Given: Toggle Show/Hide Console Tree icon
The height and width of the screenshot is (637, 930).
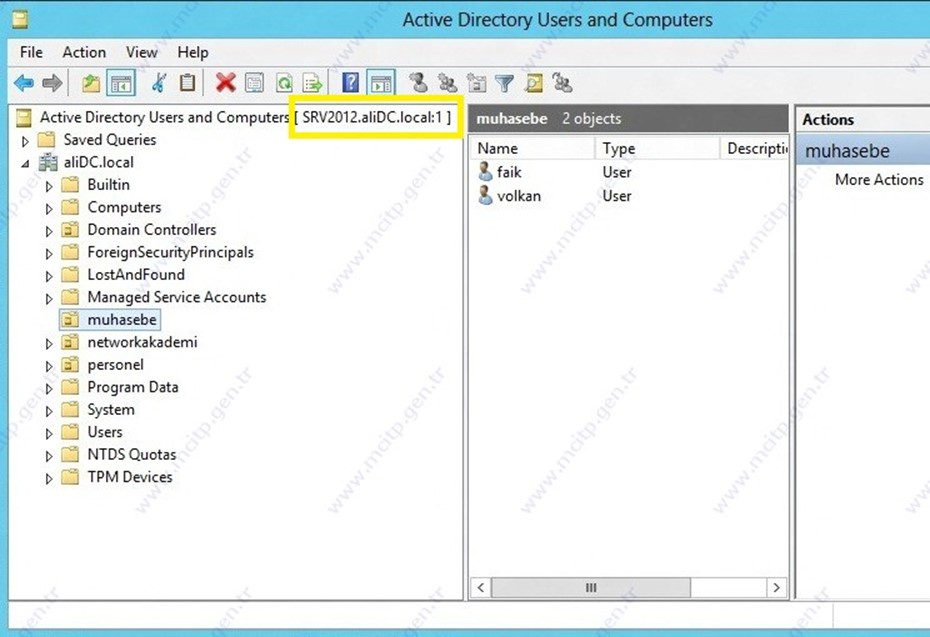Looking at the screenshot, I should (x=121, y=83).
